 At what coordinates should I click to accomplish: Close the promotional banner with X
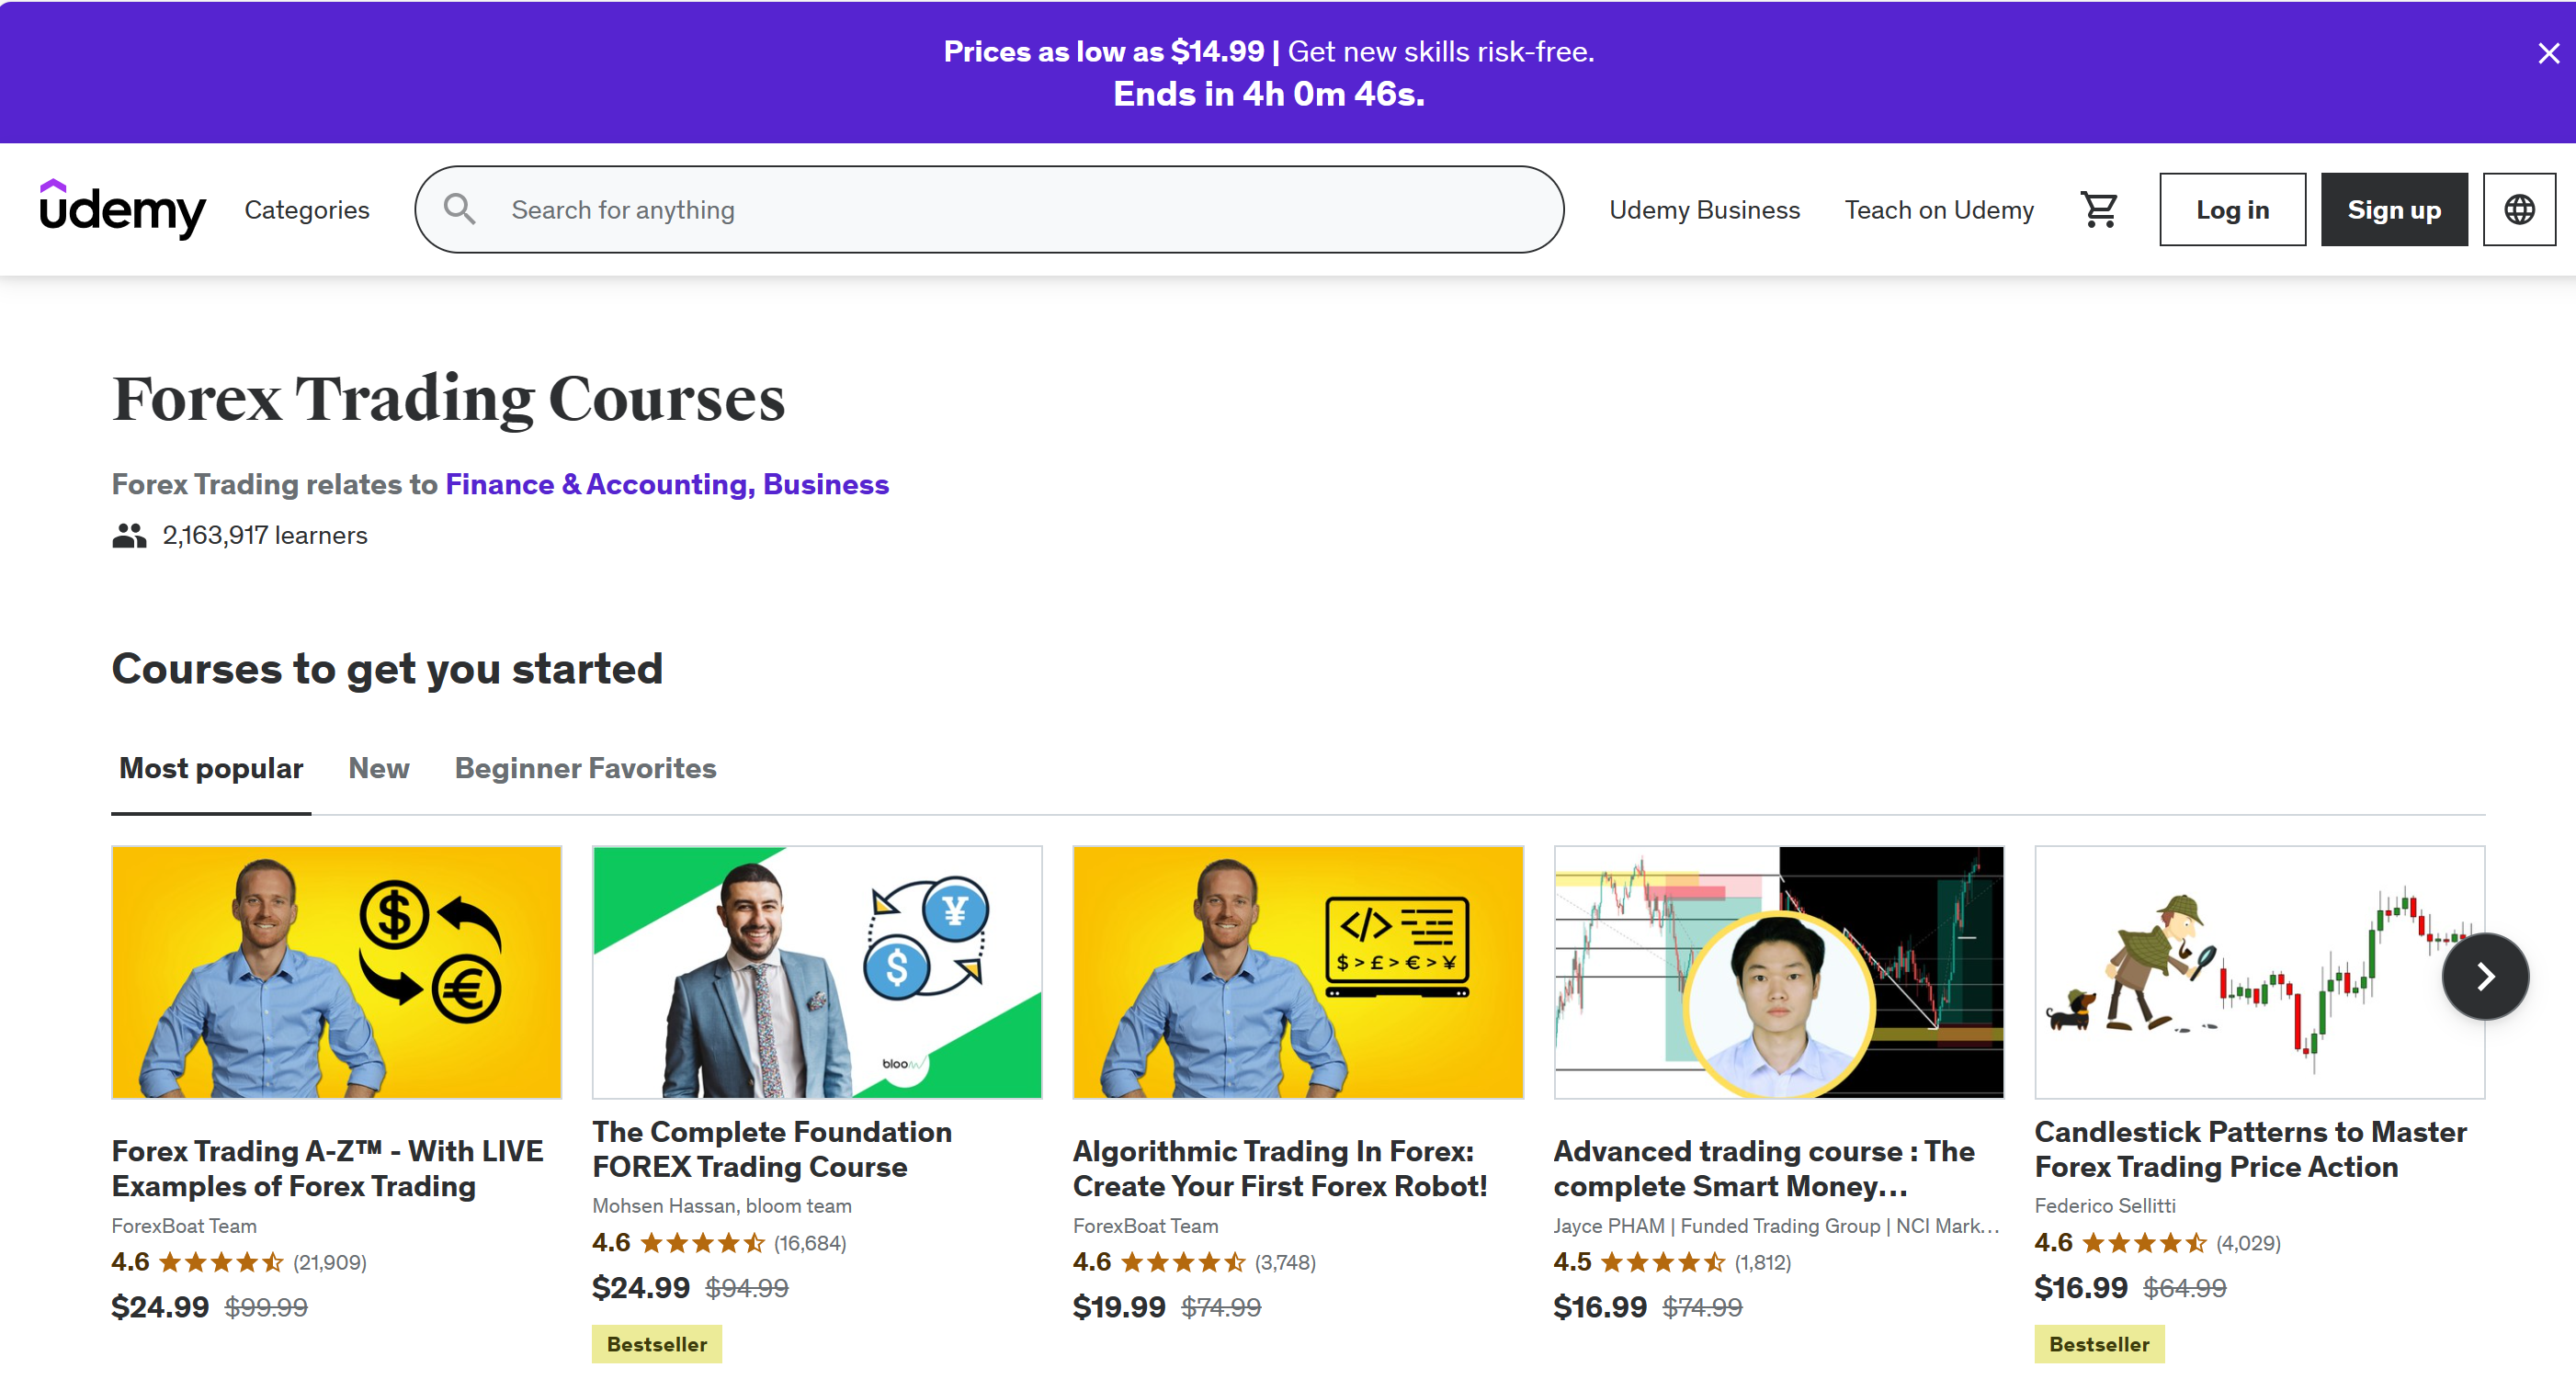tap(2548, 53)
